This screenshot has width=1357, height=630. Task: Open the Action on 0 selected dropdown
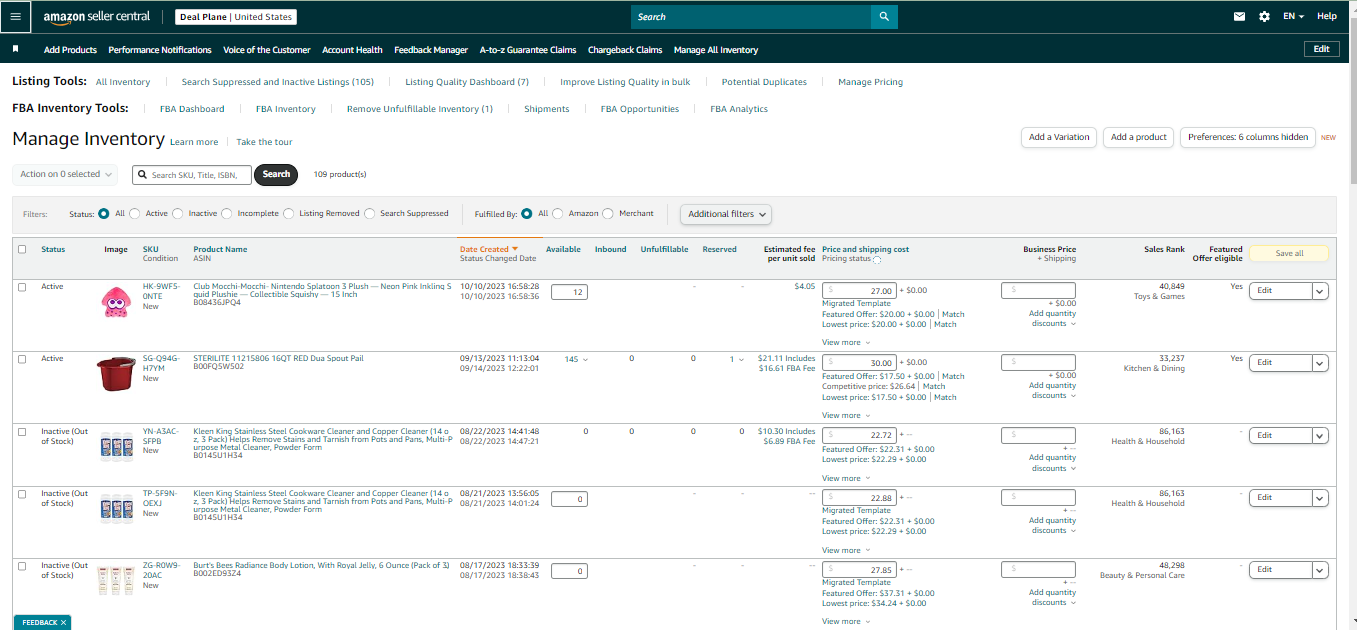click(x=65, y=174)
